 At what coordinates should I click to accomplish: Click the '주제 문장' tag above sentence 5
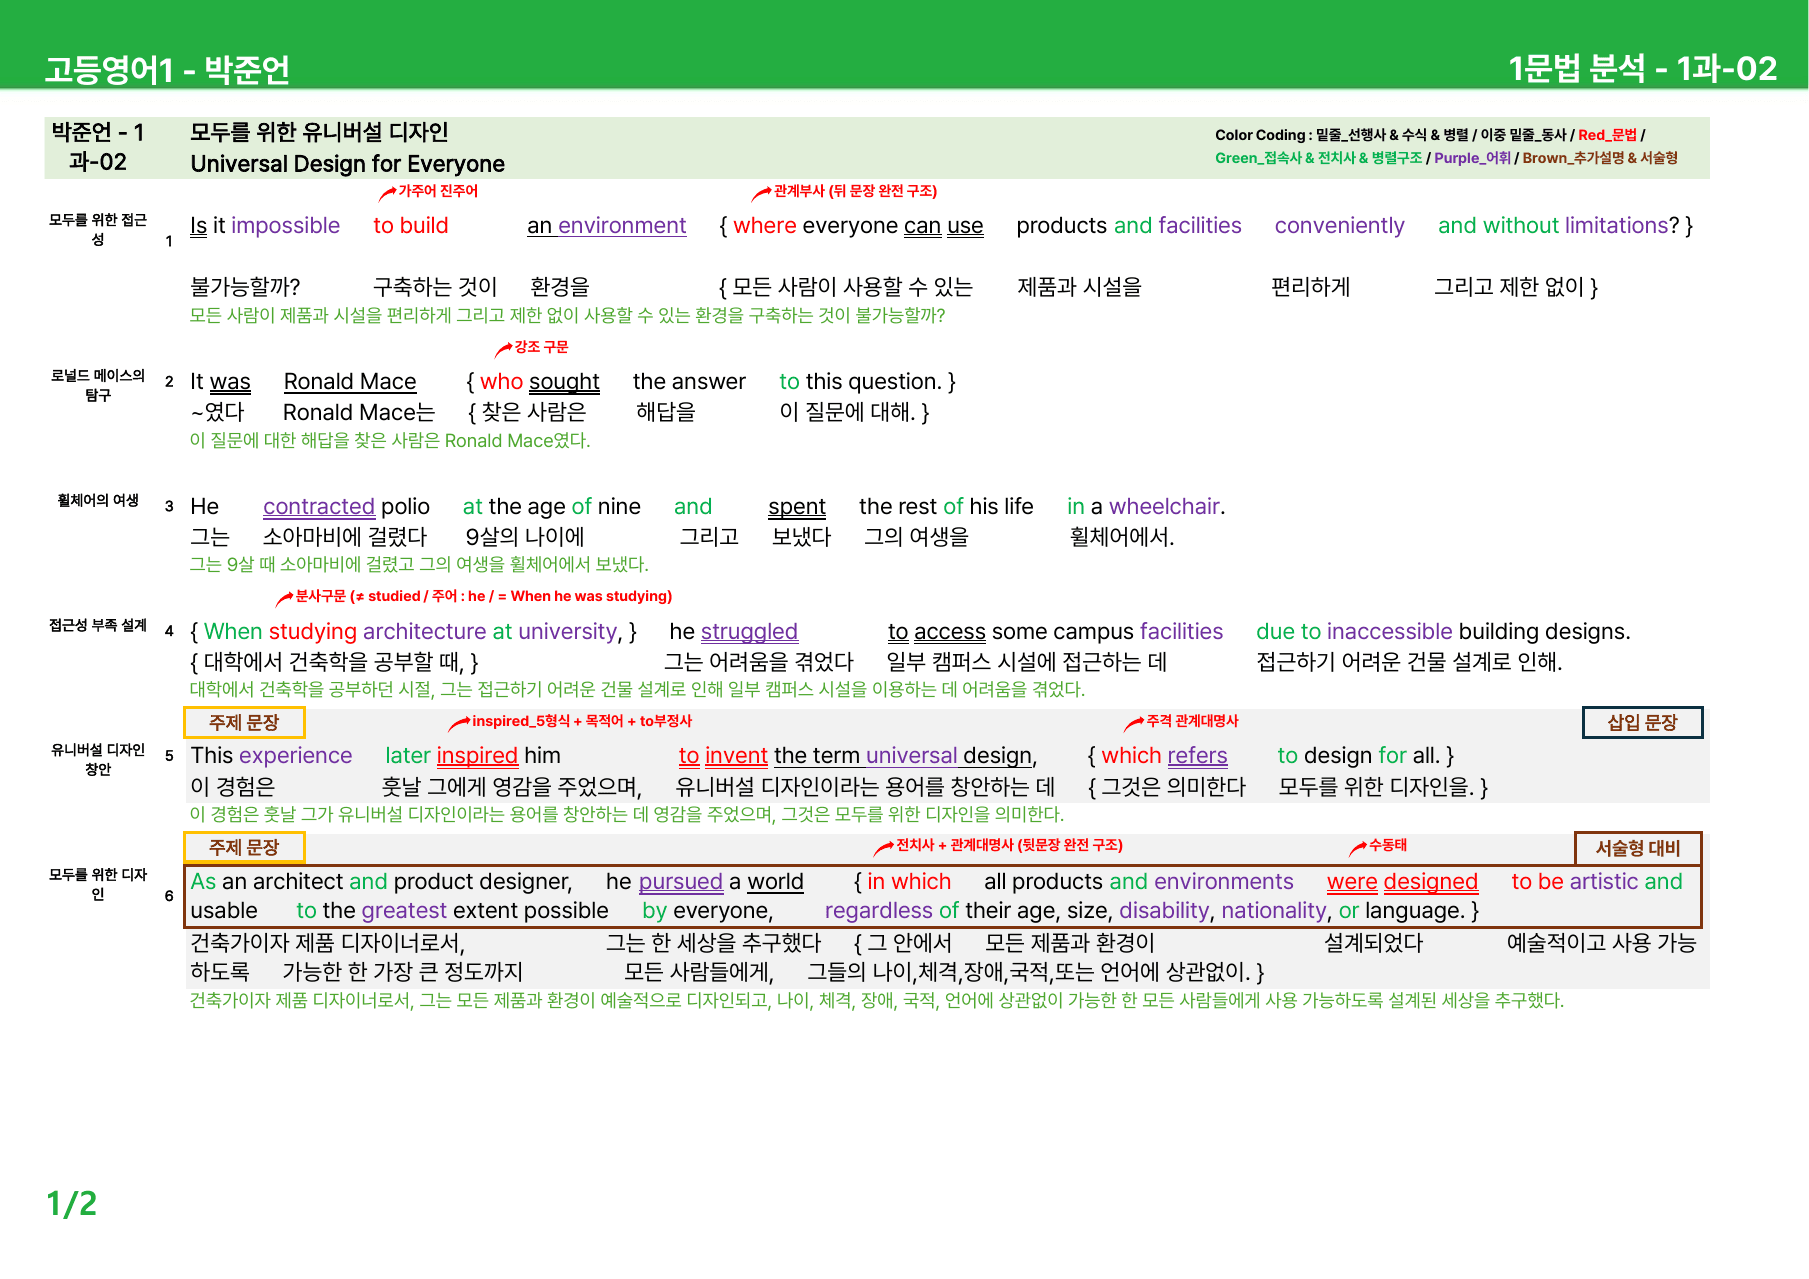[244, 722]
